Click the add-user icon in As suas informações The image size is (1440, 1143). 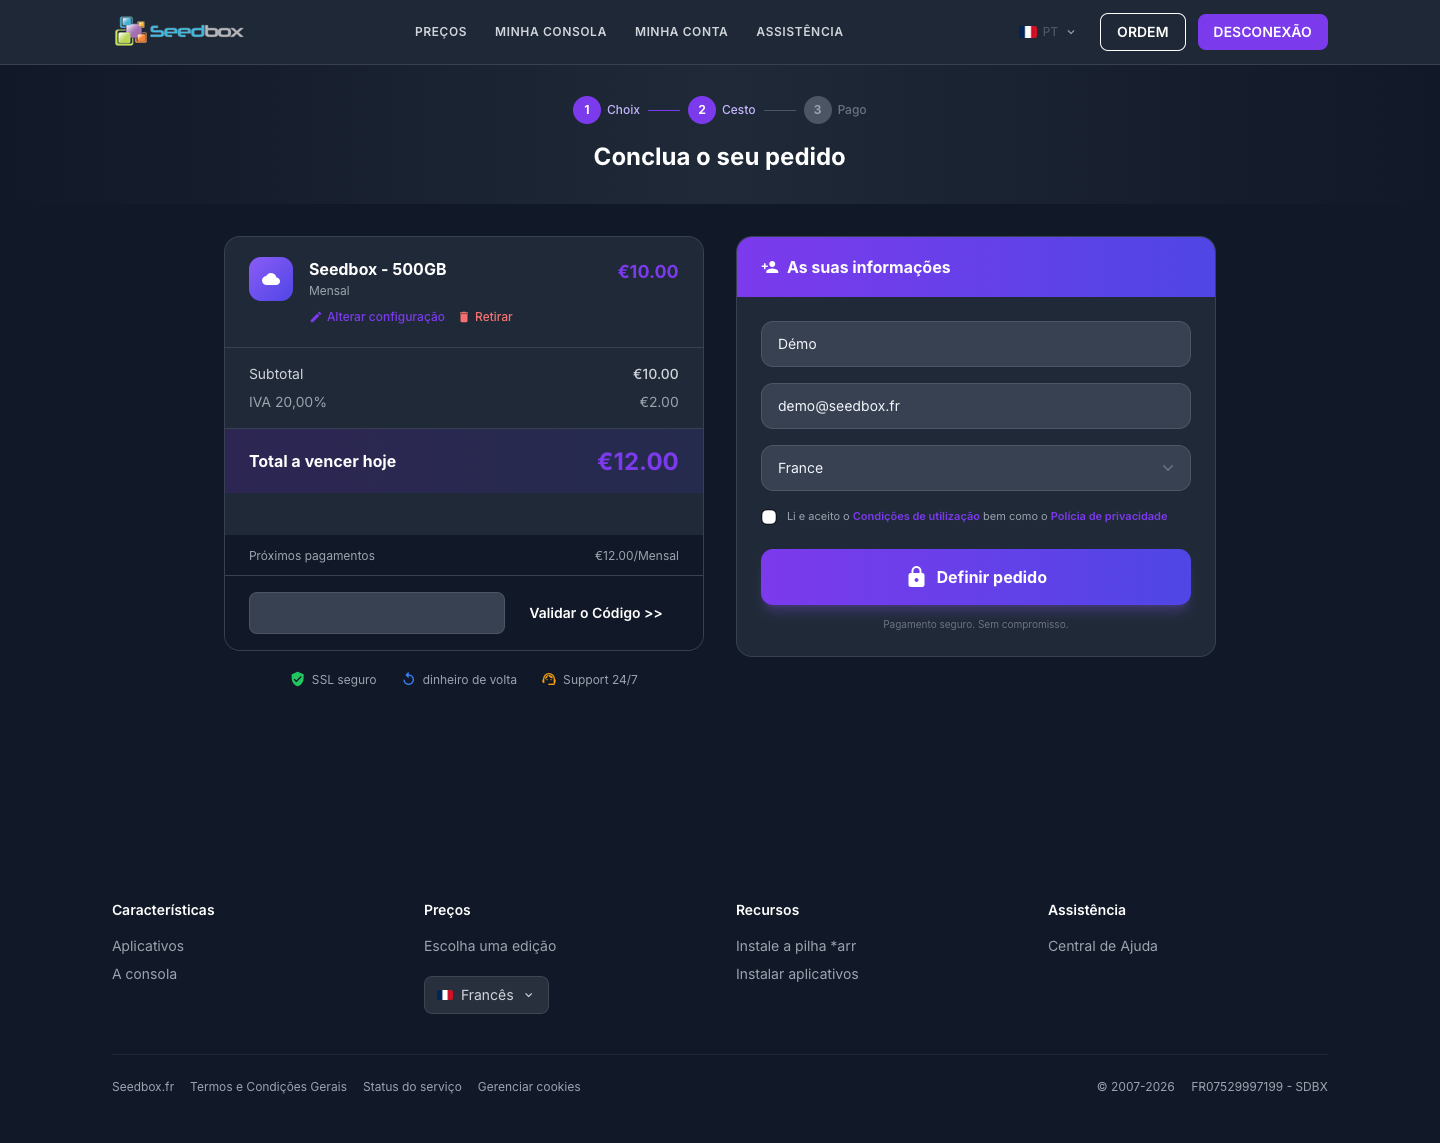pos(770,267)
